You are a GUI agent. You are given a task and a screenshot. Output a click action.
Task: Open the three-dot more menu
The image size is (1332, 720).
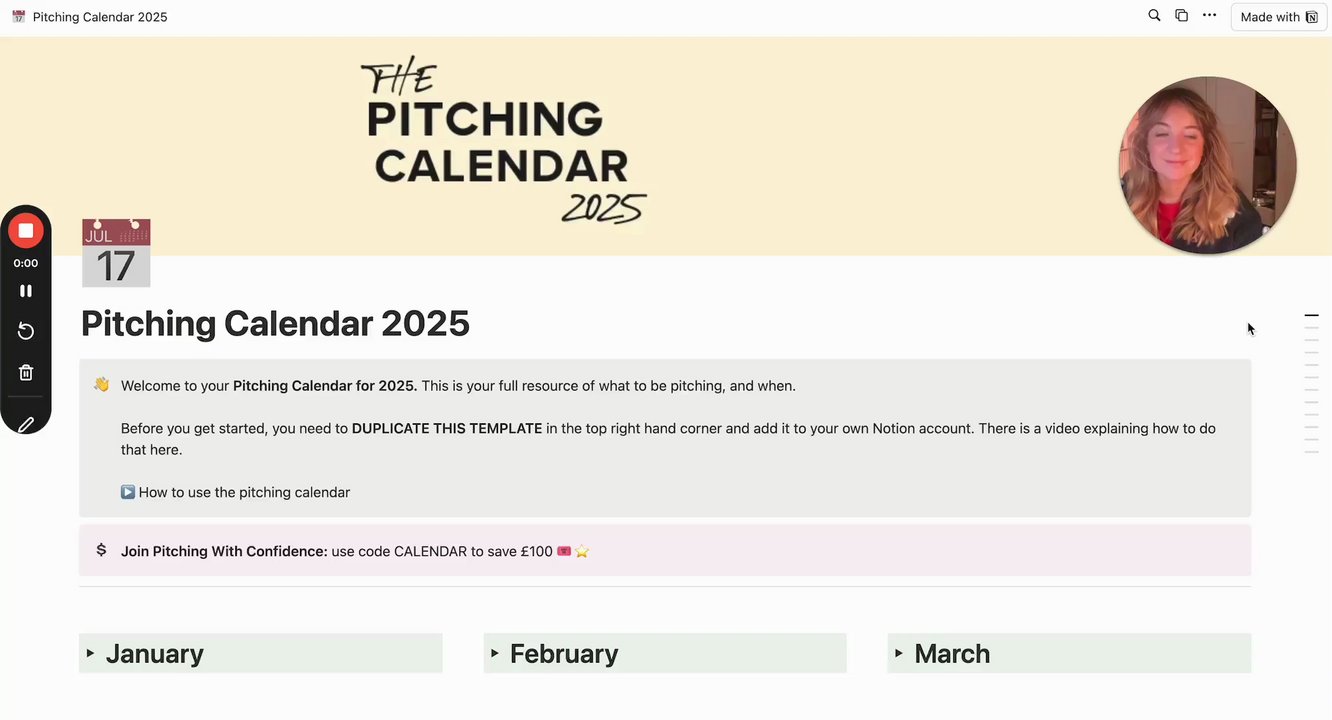click(1209, 16)
